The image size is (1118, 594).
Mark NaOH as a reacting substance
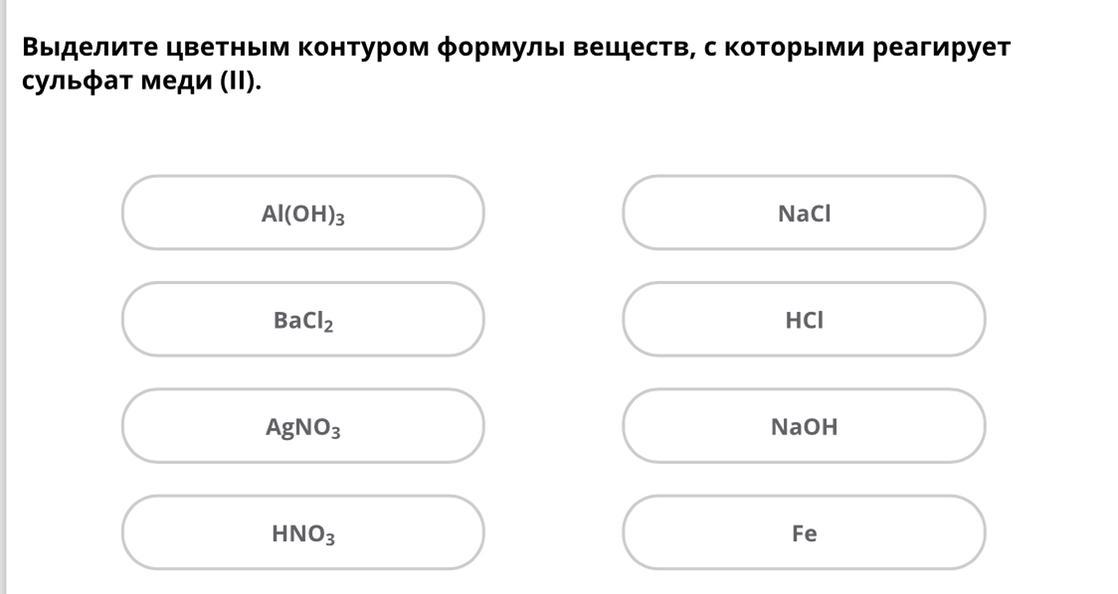tap(804, 426)
